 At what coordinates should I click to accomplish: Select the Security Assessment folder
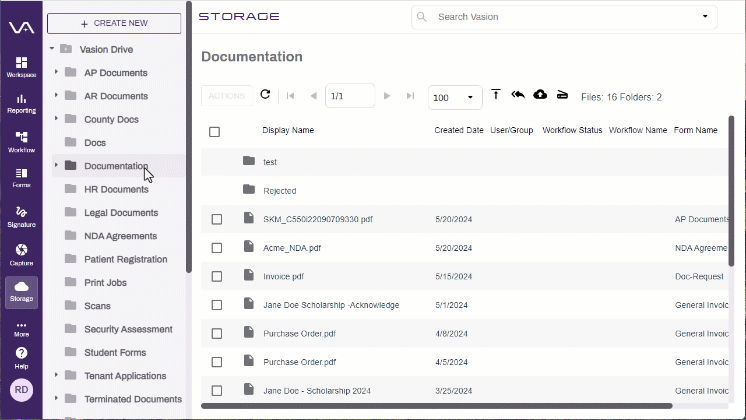pyautogui.click(x=128, y=329)
